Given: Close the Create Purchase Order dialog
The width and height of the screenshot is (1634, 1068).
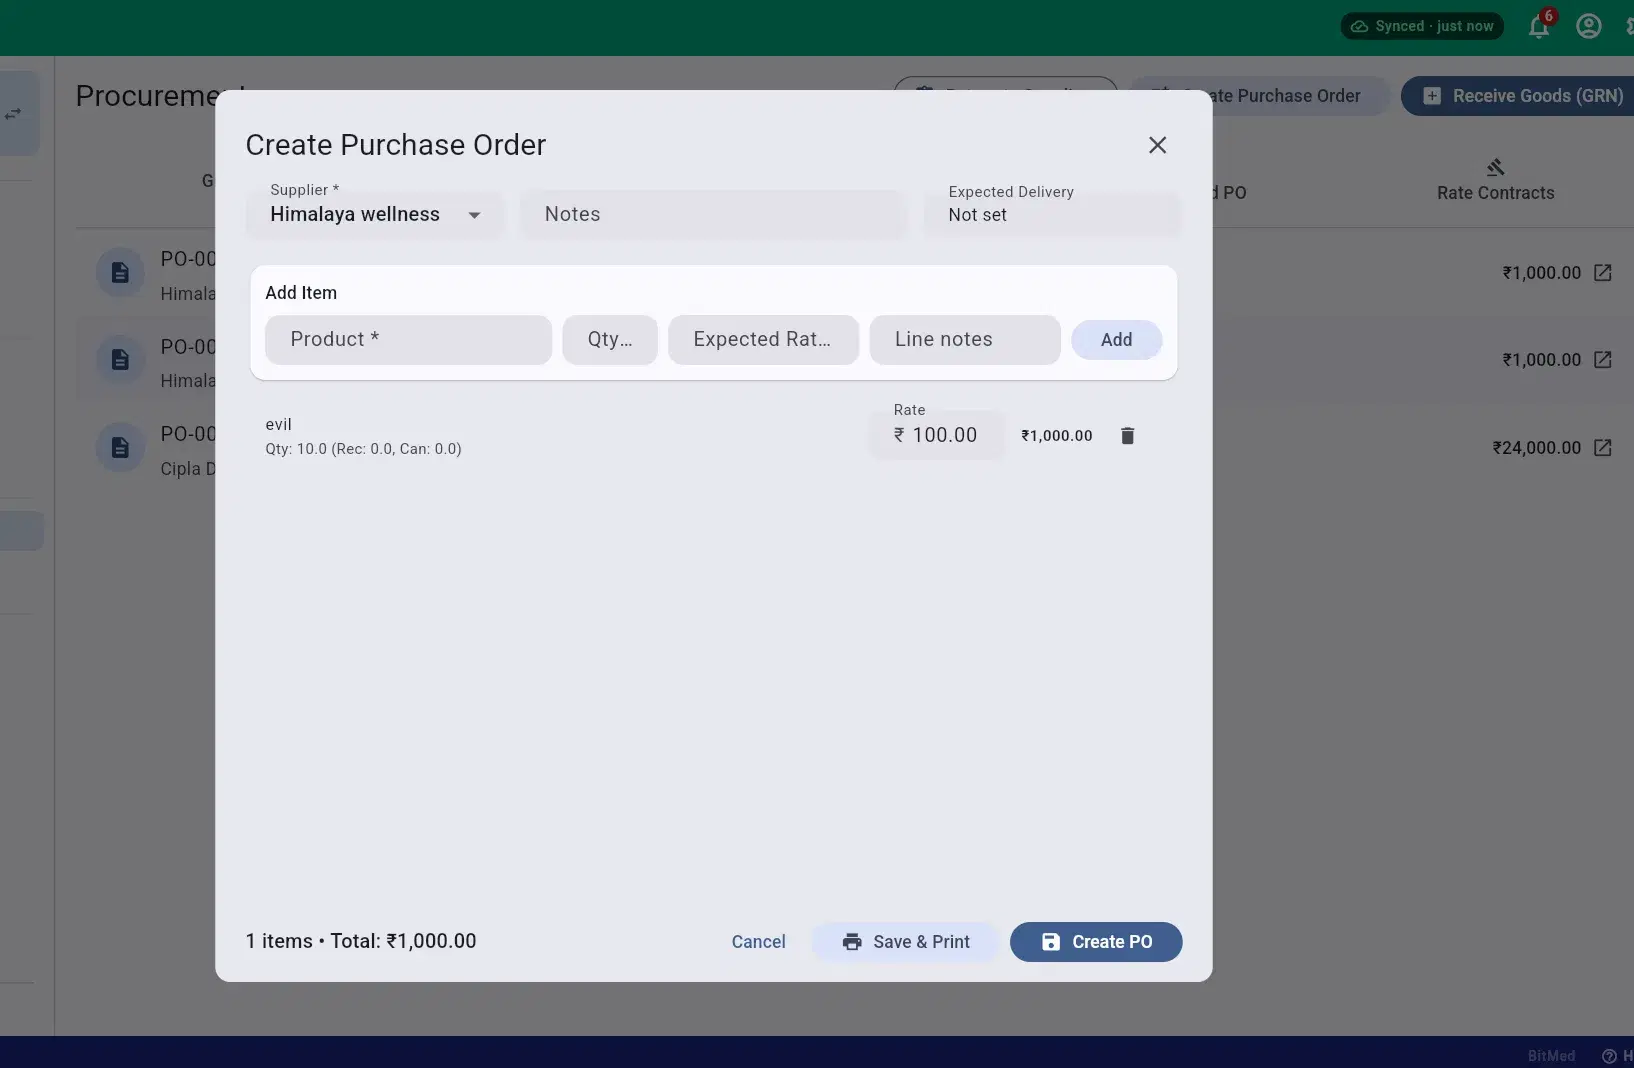Looking at the screenshot, I should point(1157,145).
